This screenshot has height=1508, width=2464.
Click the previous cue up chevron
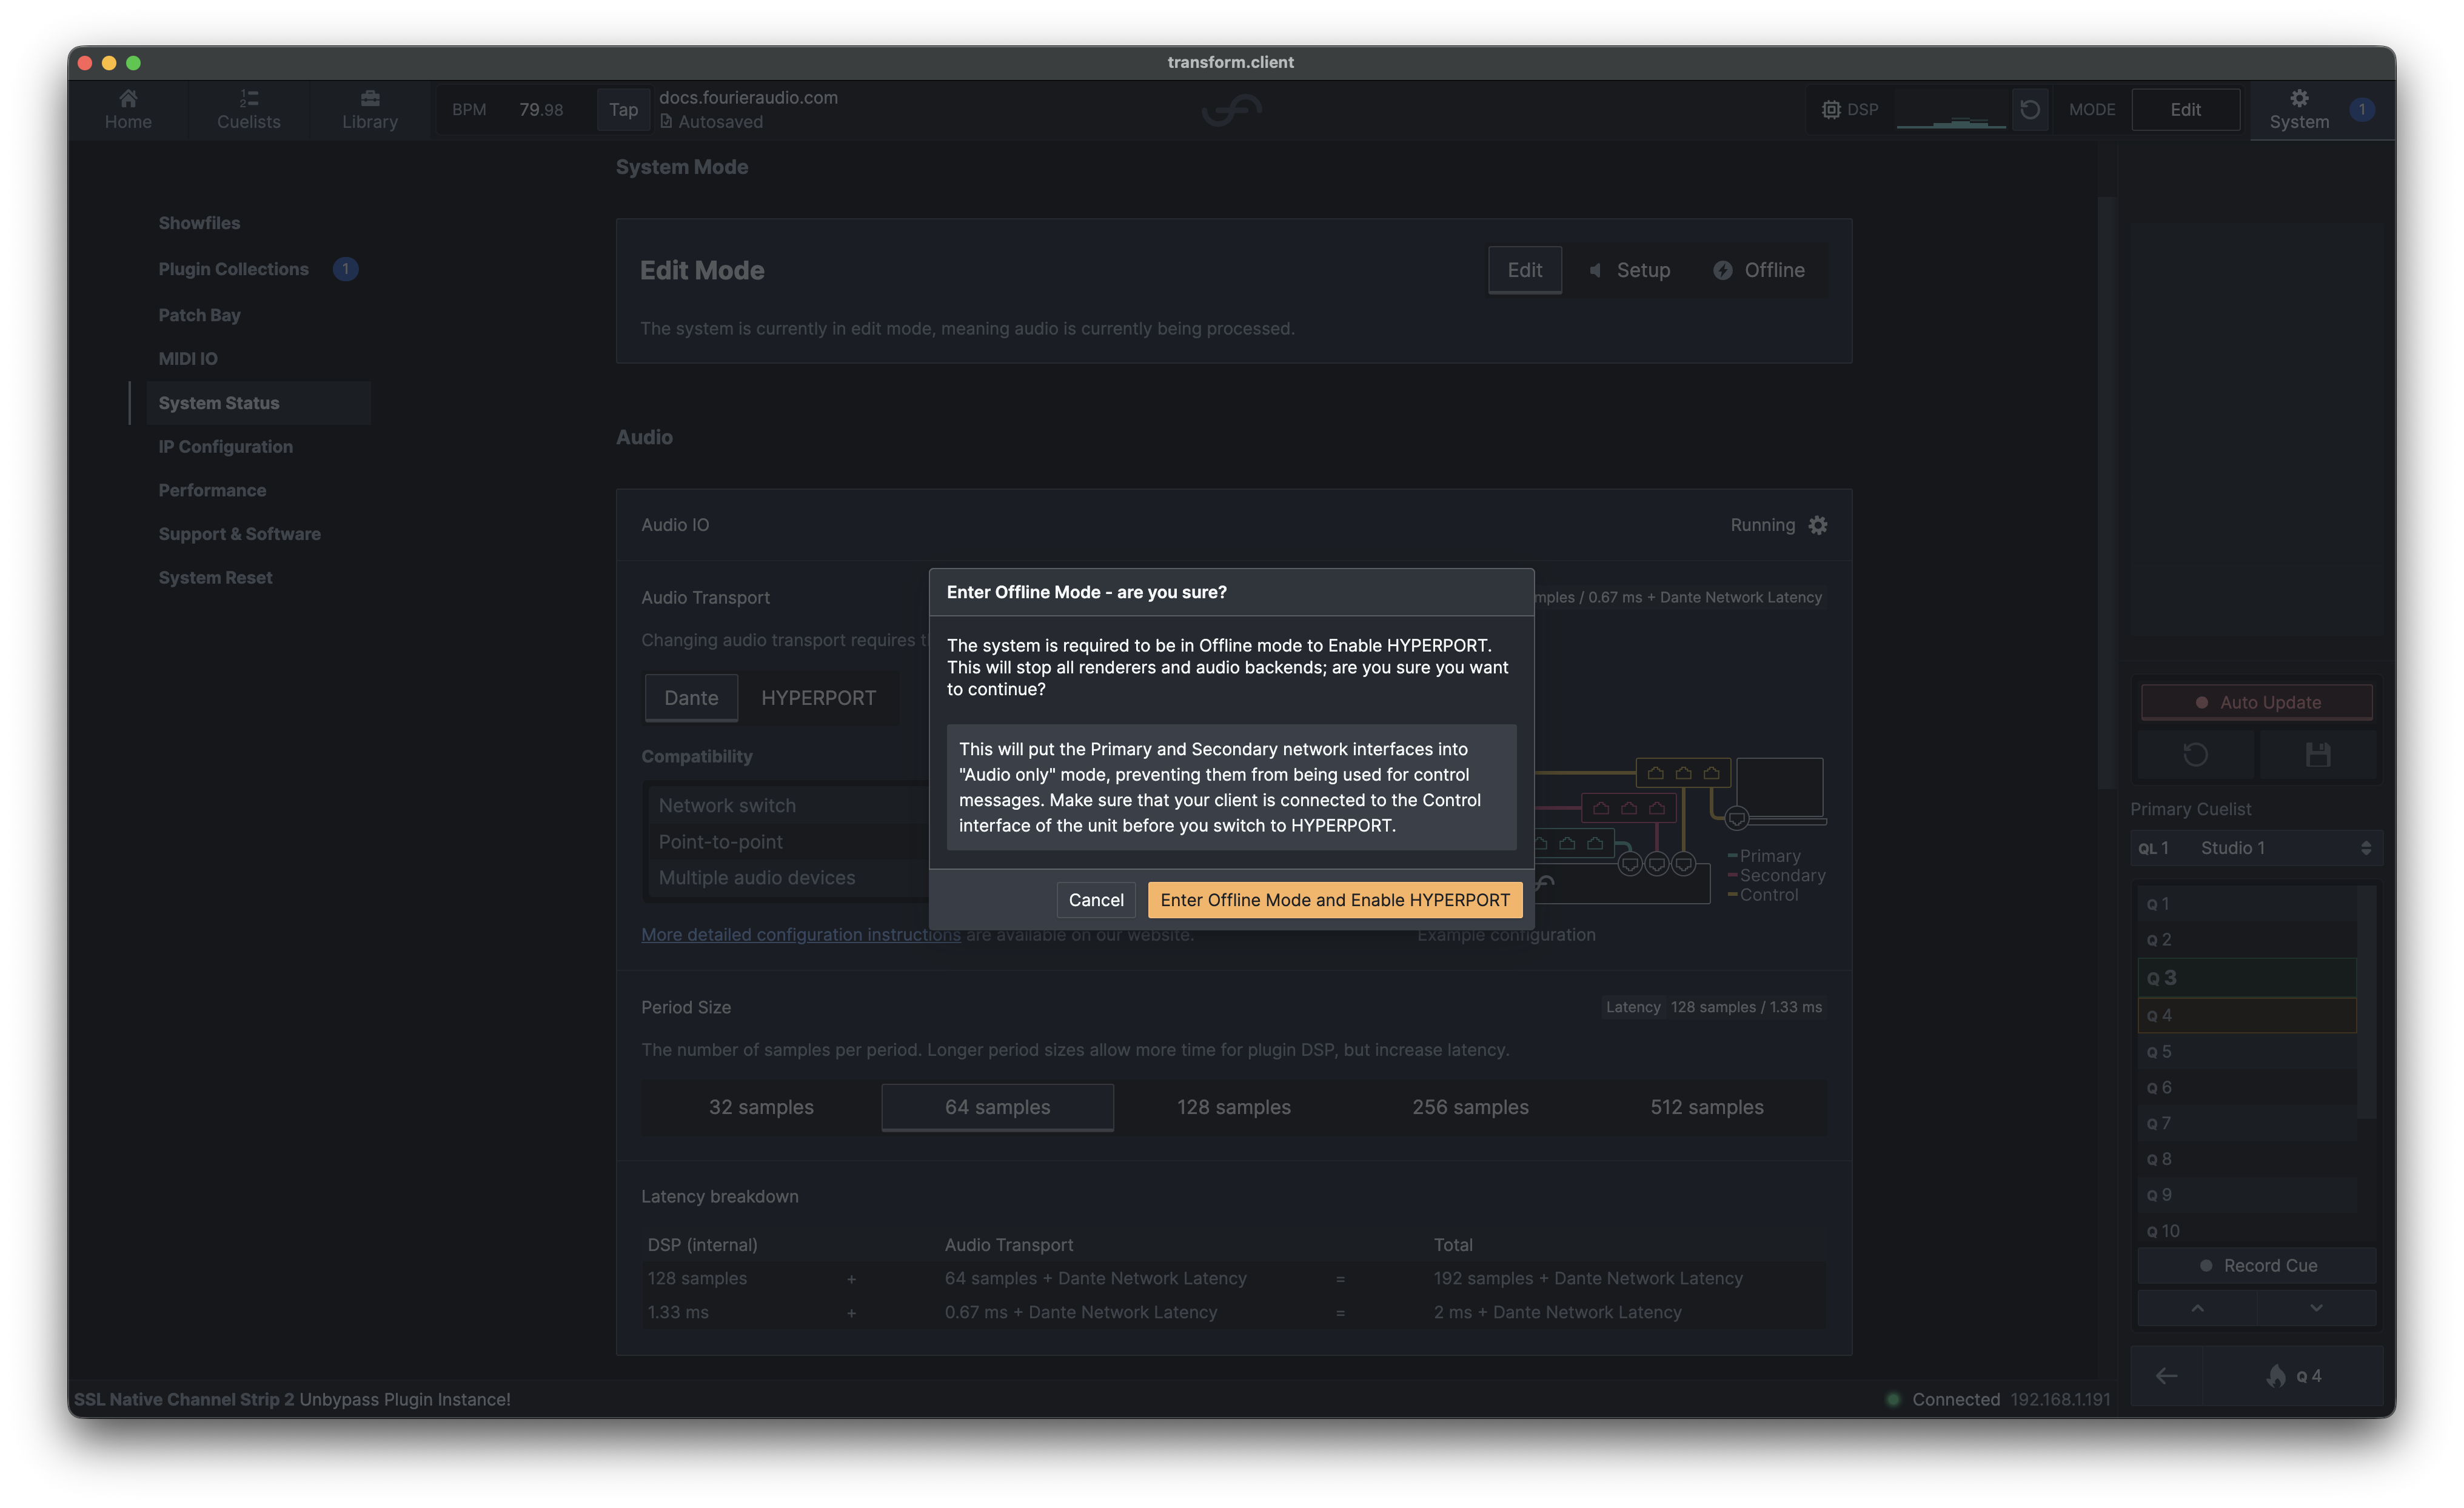2197,1308
